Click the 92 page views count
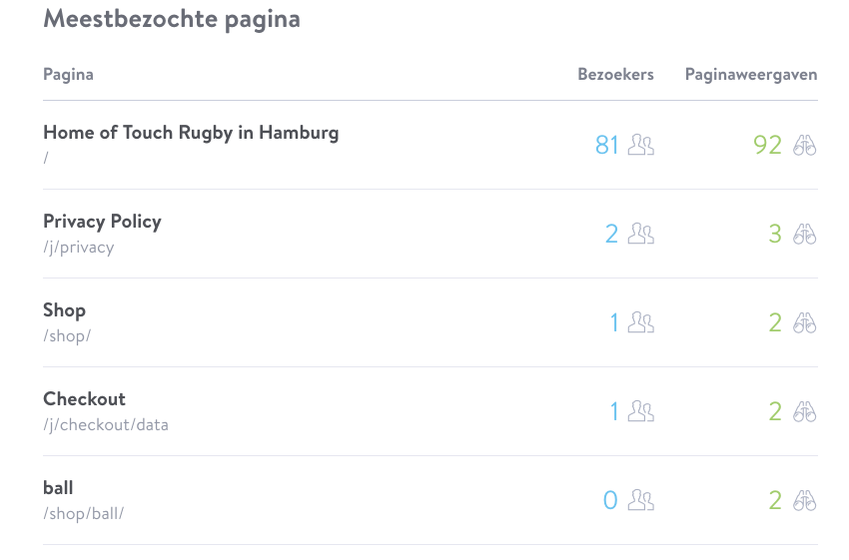This screenshot has width=849, height=560. tap(767, 145)
